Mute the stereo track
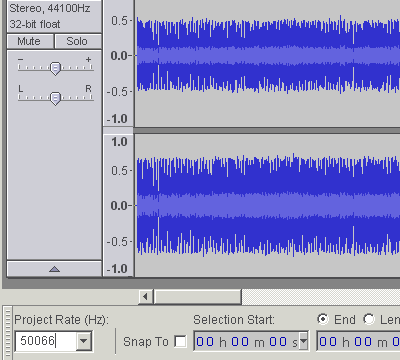This screenshot has width=400, height=360. coord(30,41)
